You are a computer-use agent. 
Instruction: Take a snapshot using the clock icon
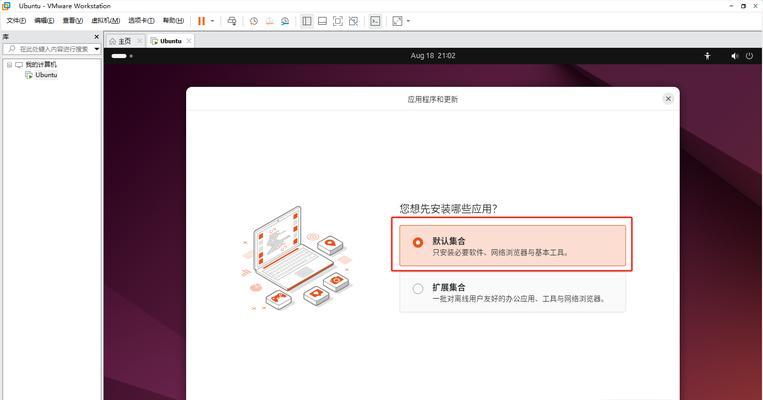pos(254,21)
